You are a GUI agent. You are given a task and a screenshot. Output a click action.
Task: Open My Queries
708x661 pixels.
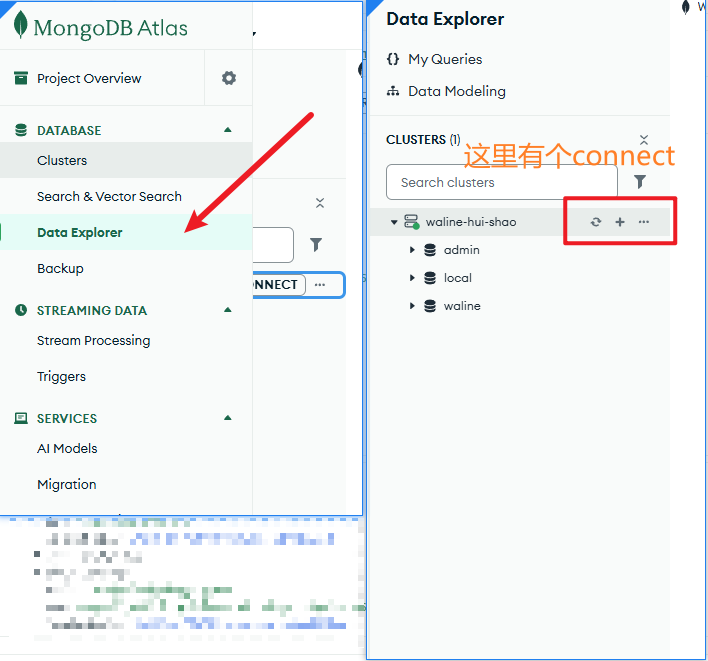(445, 59)
